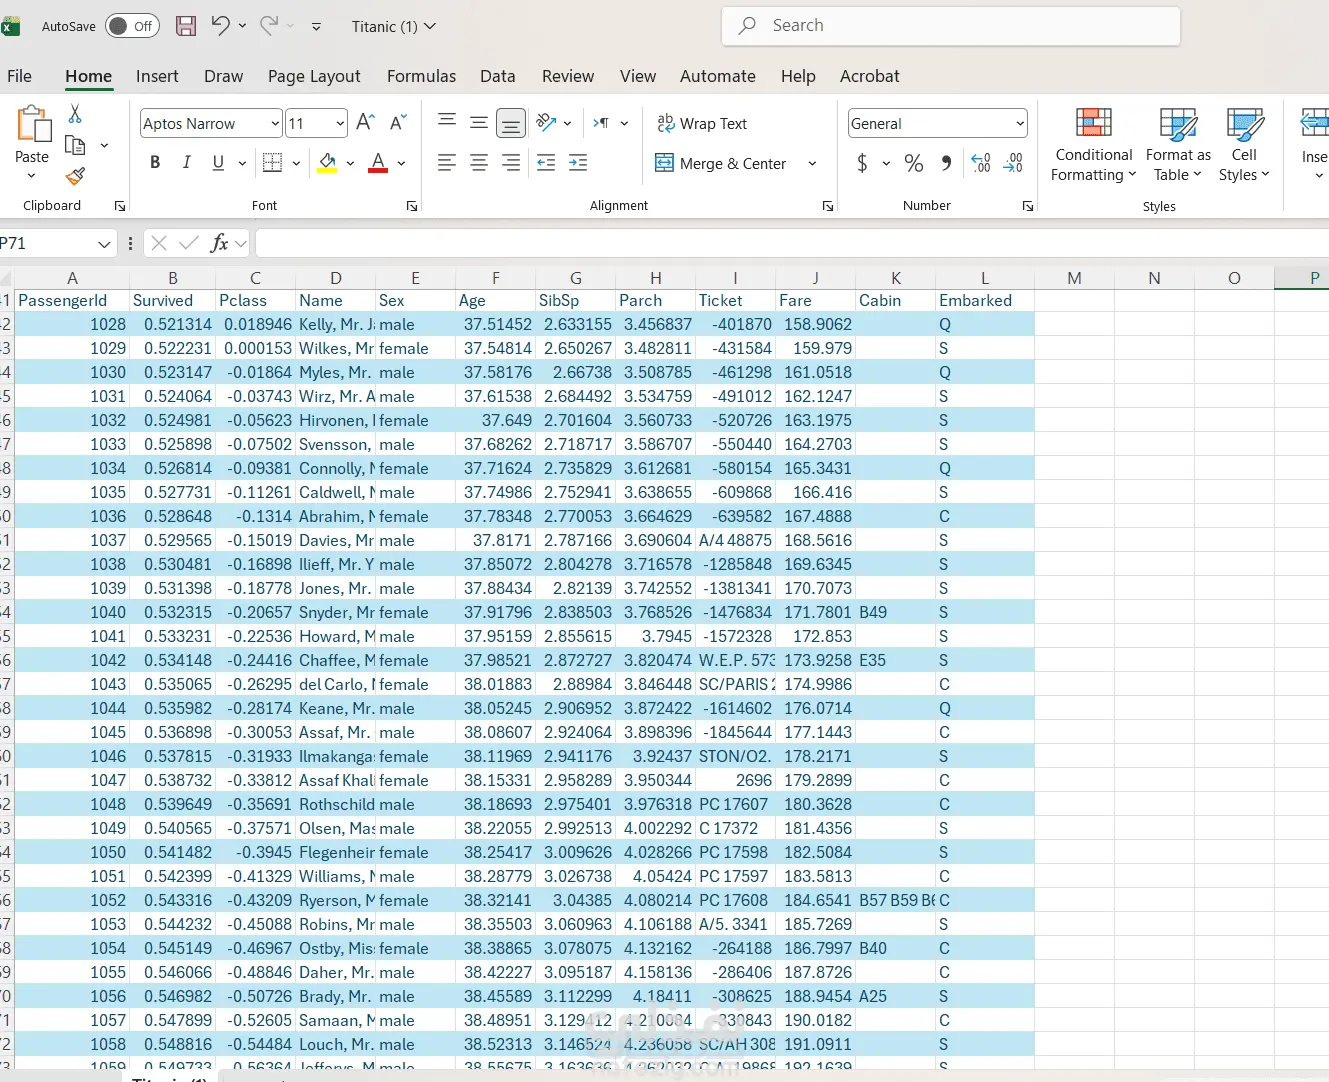Open the Page Layout tab
Image resolution: width=1329 pixels, height=1082 pixels.
tap(314, 76)
